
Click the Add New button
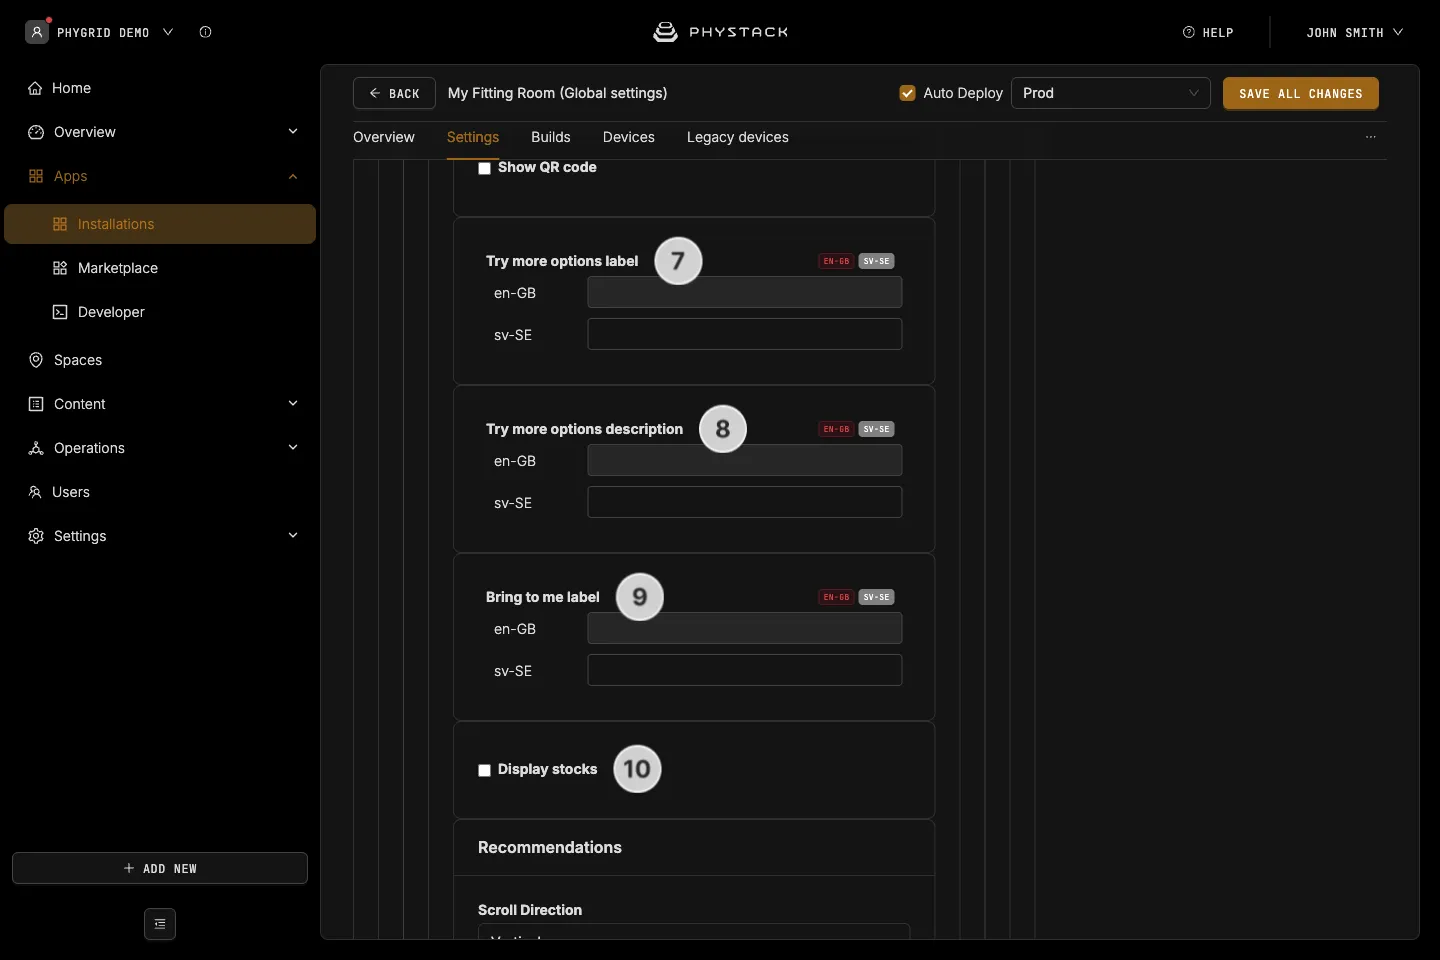coord(160,868)
